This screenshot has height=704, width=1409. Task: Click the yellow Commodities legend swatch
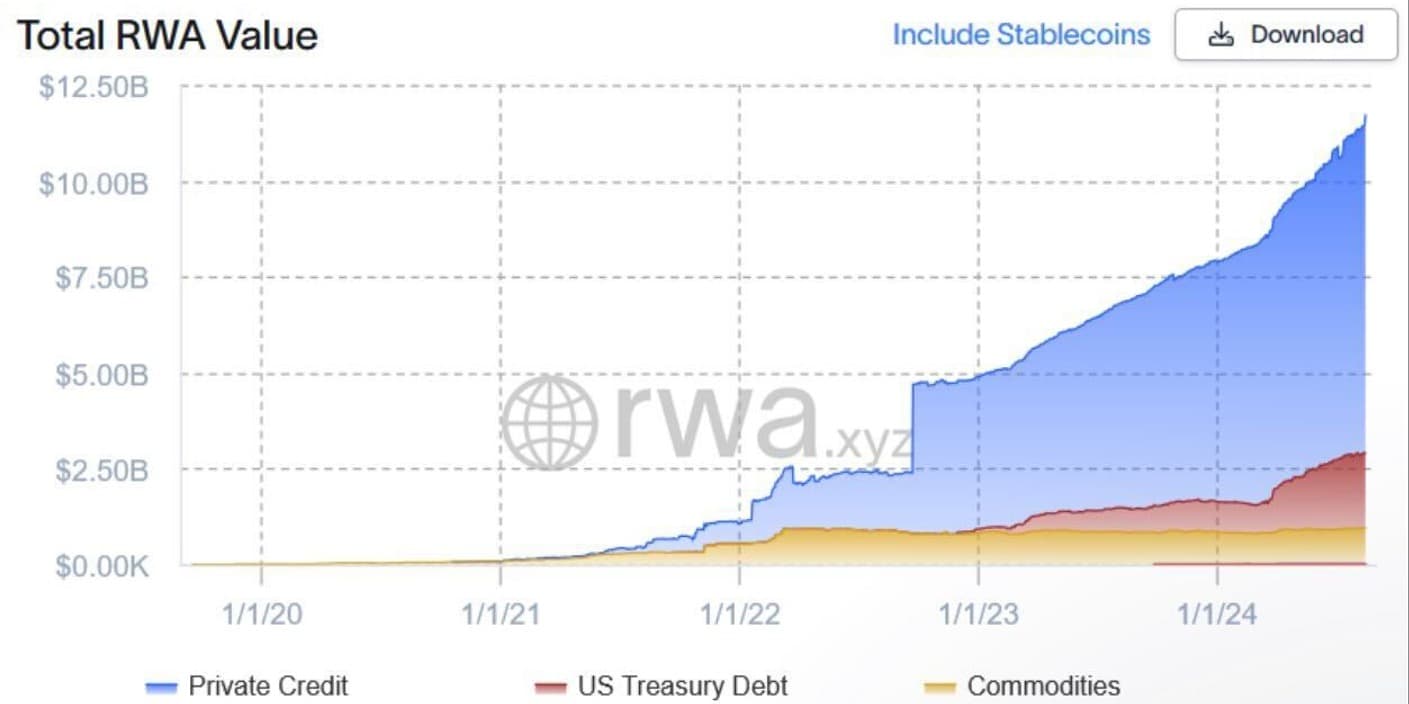[x=940, y=687]
